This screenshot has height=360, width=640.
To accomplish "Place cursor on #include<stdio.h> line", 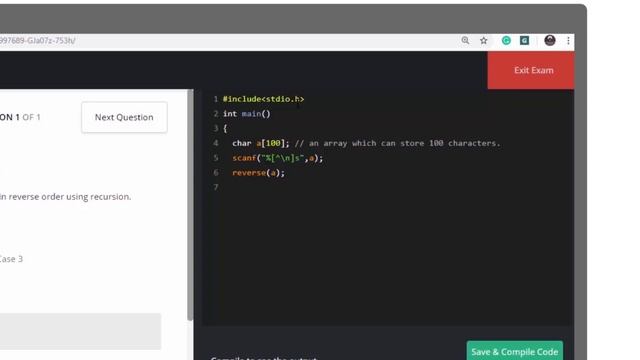I will tap(263, 99).
